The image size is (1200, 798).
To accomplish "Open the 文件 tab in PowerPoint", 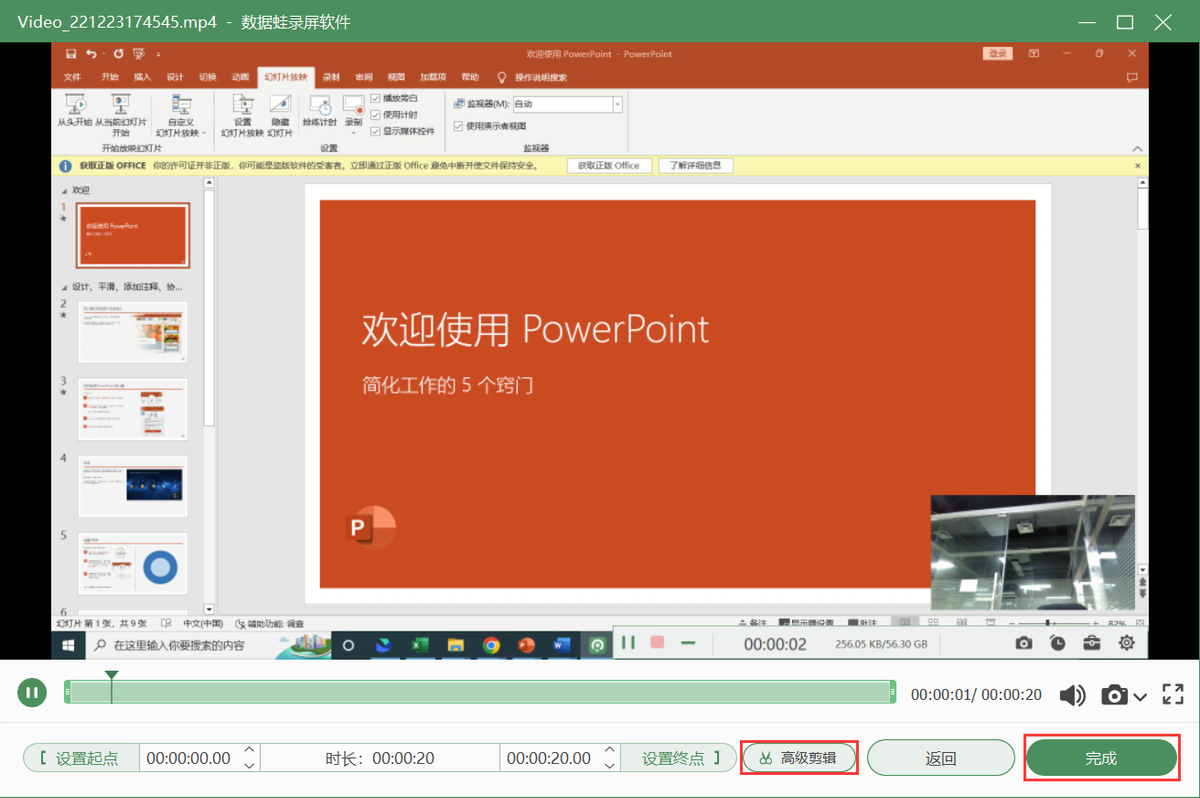I will tap(72, 77).
